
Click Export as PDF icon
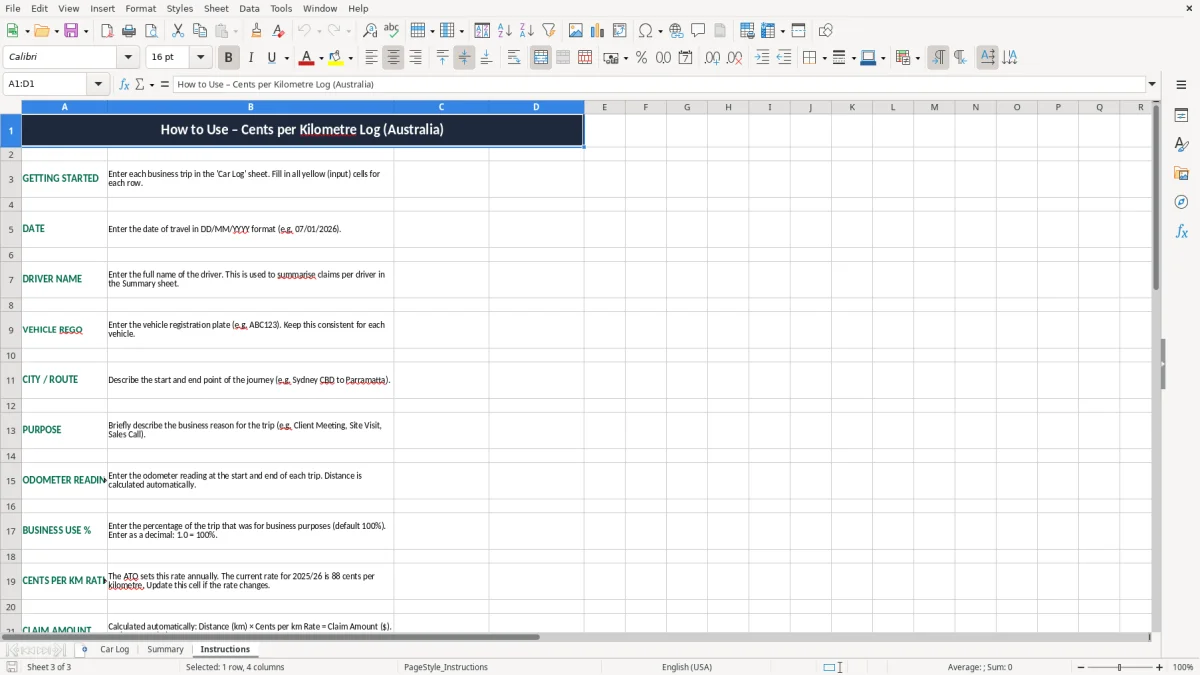107,30
